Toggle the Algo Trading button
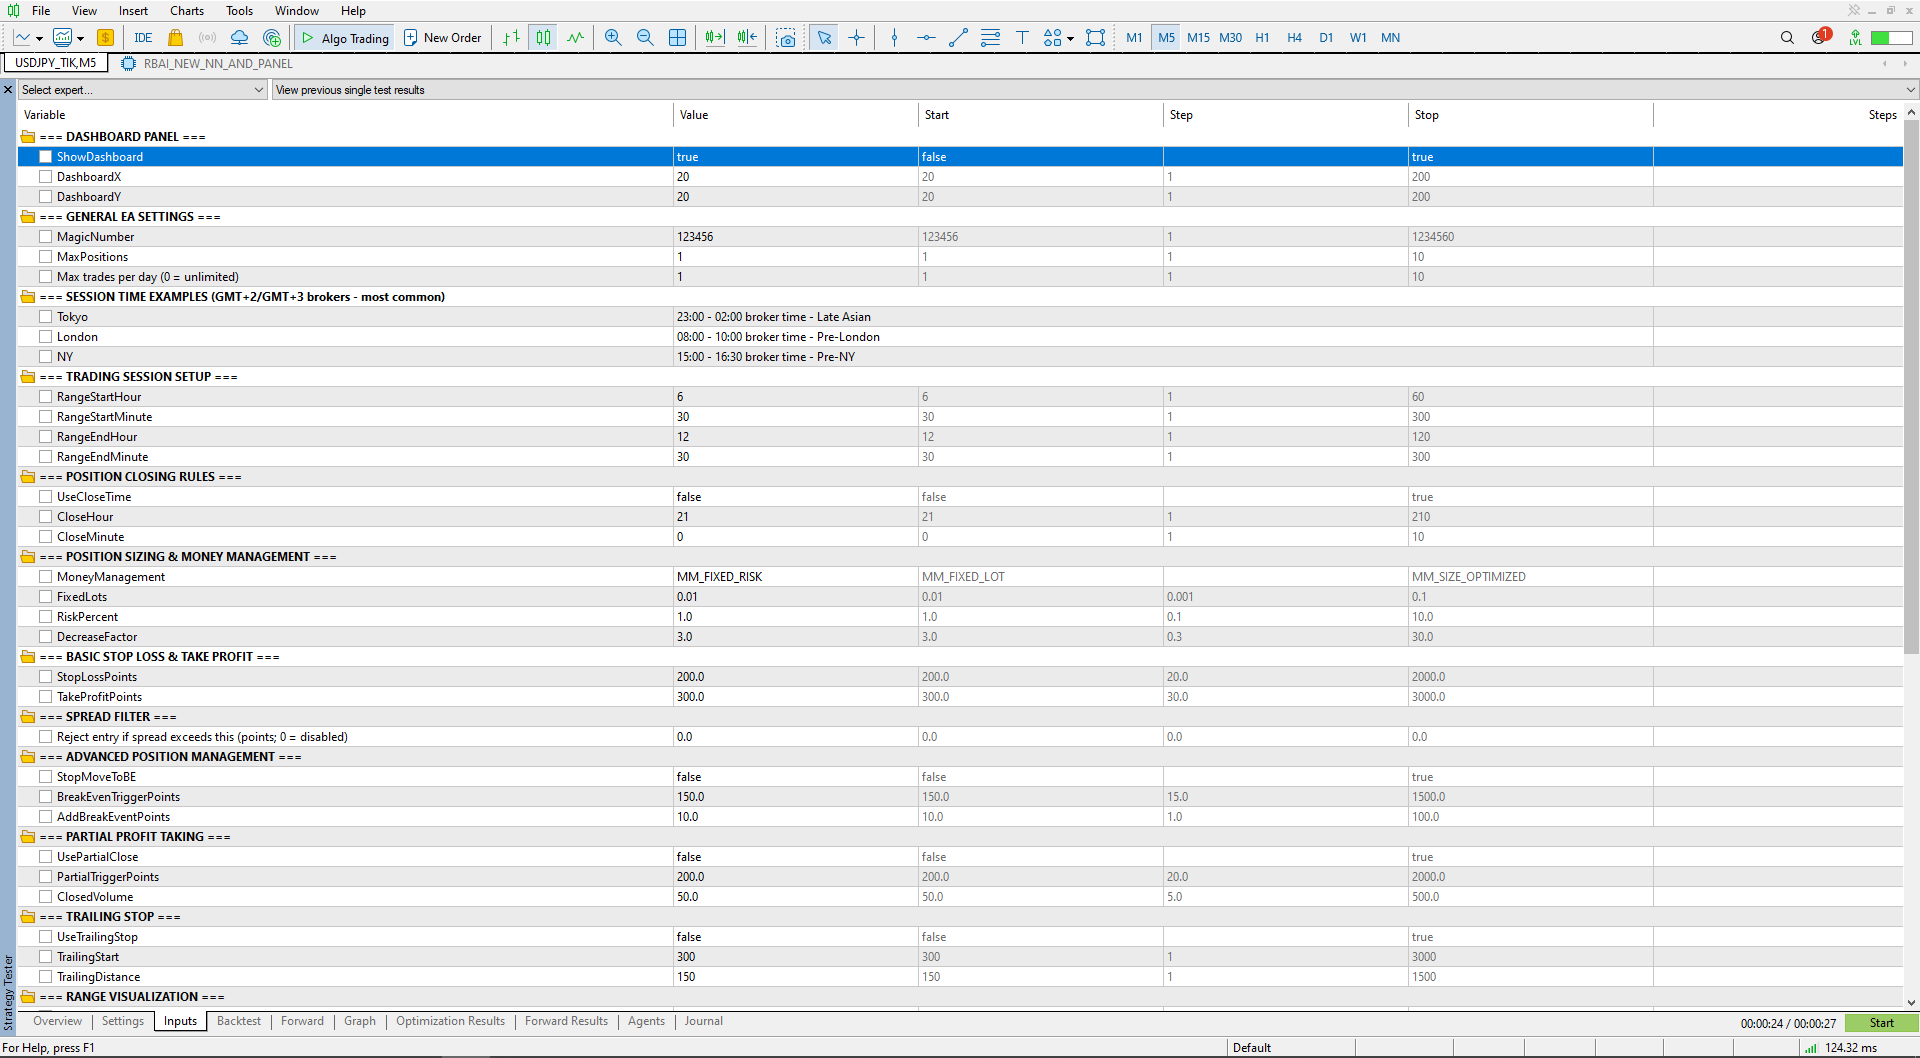The height and width of the screenshot is (1058, 1920). pos(345,38)
